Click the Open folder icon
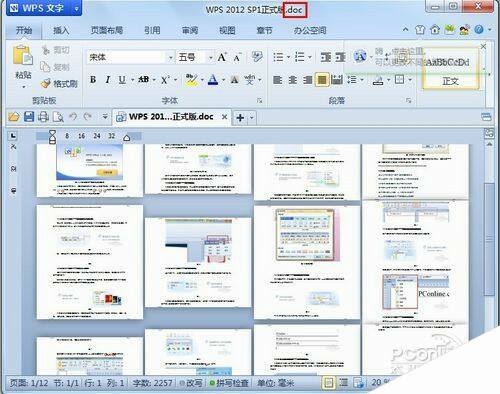Image resolution: width=500 pixels, height=394 pixels. (14, 117)
